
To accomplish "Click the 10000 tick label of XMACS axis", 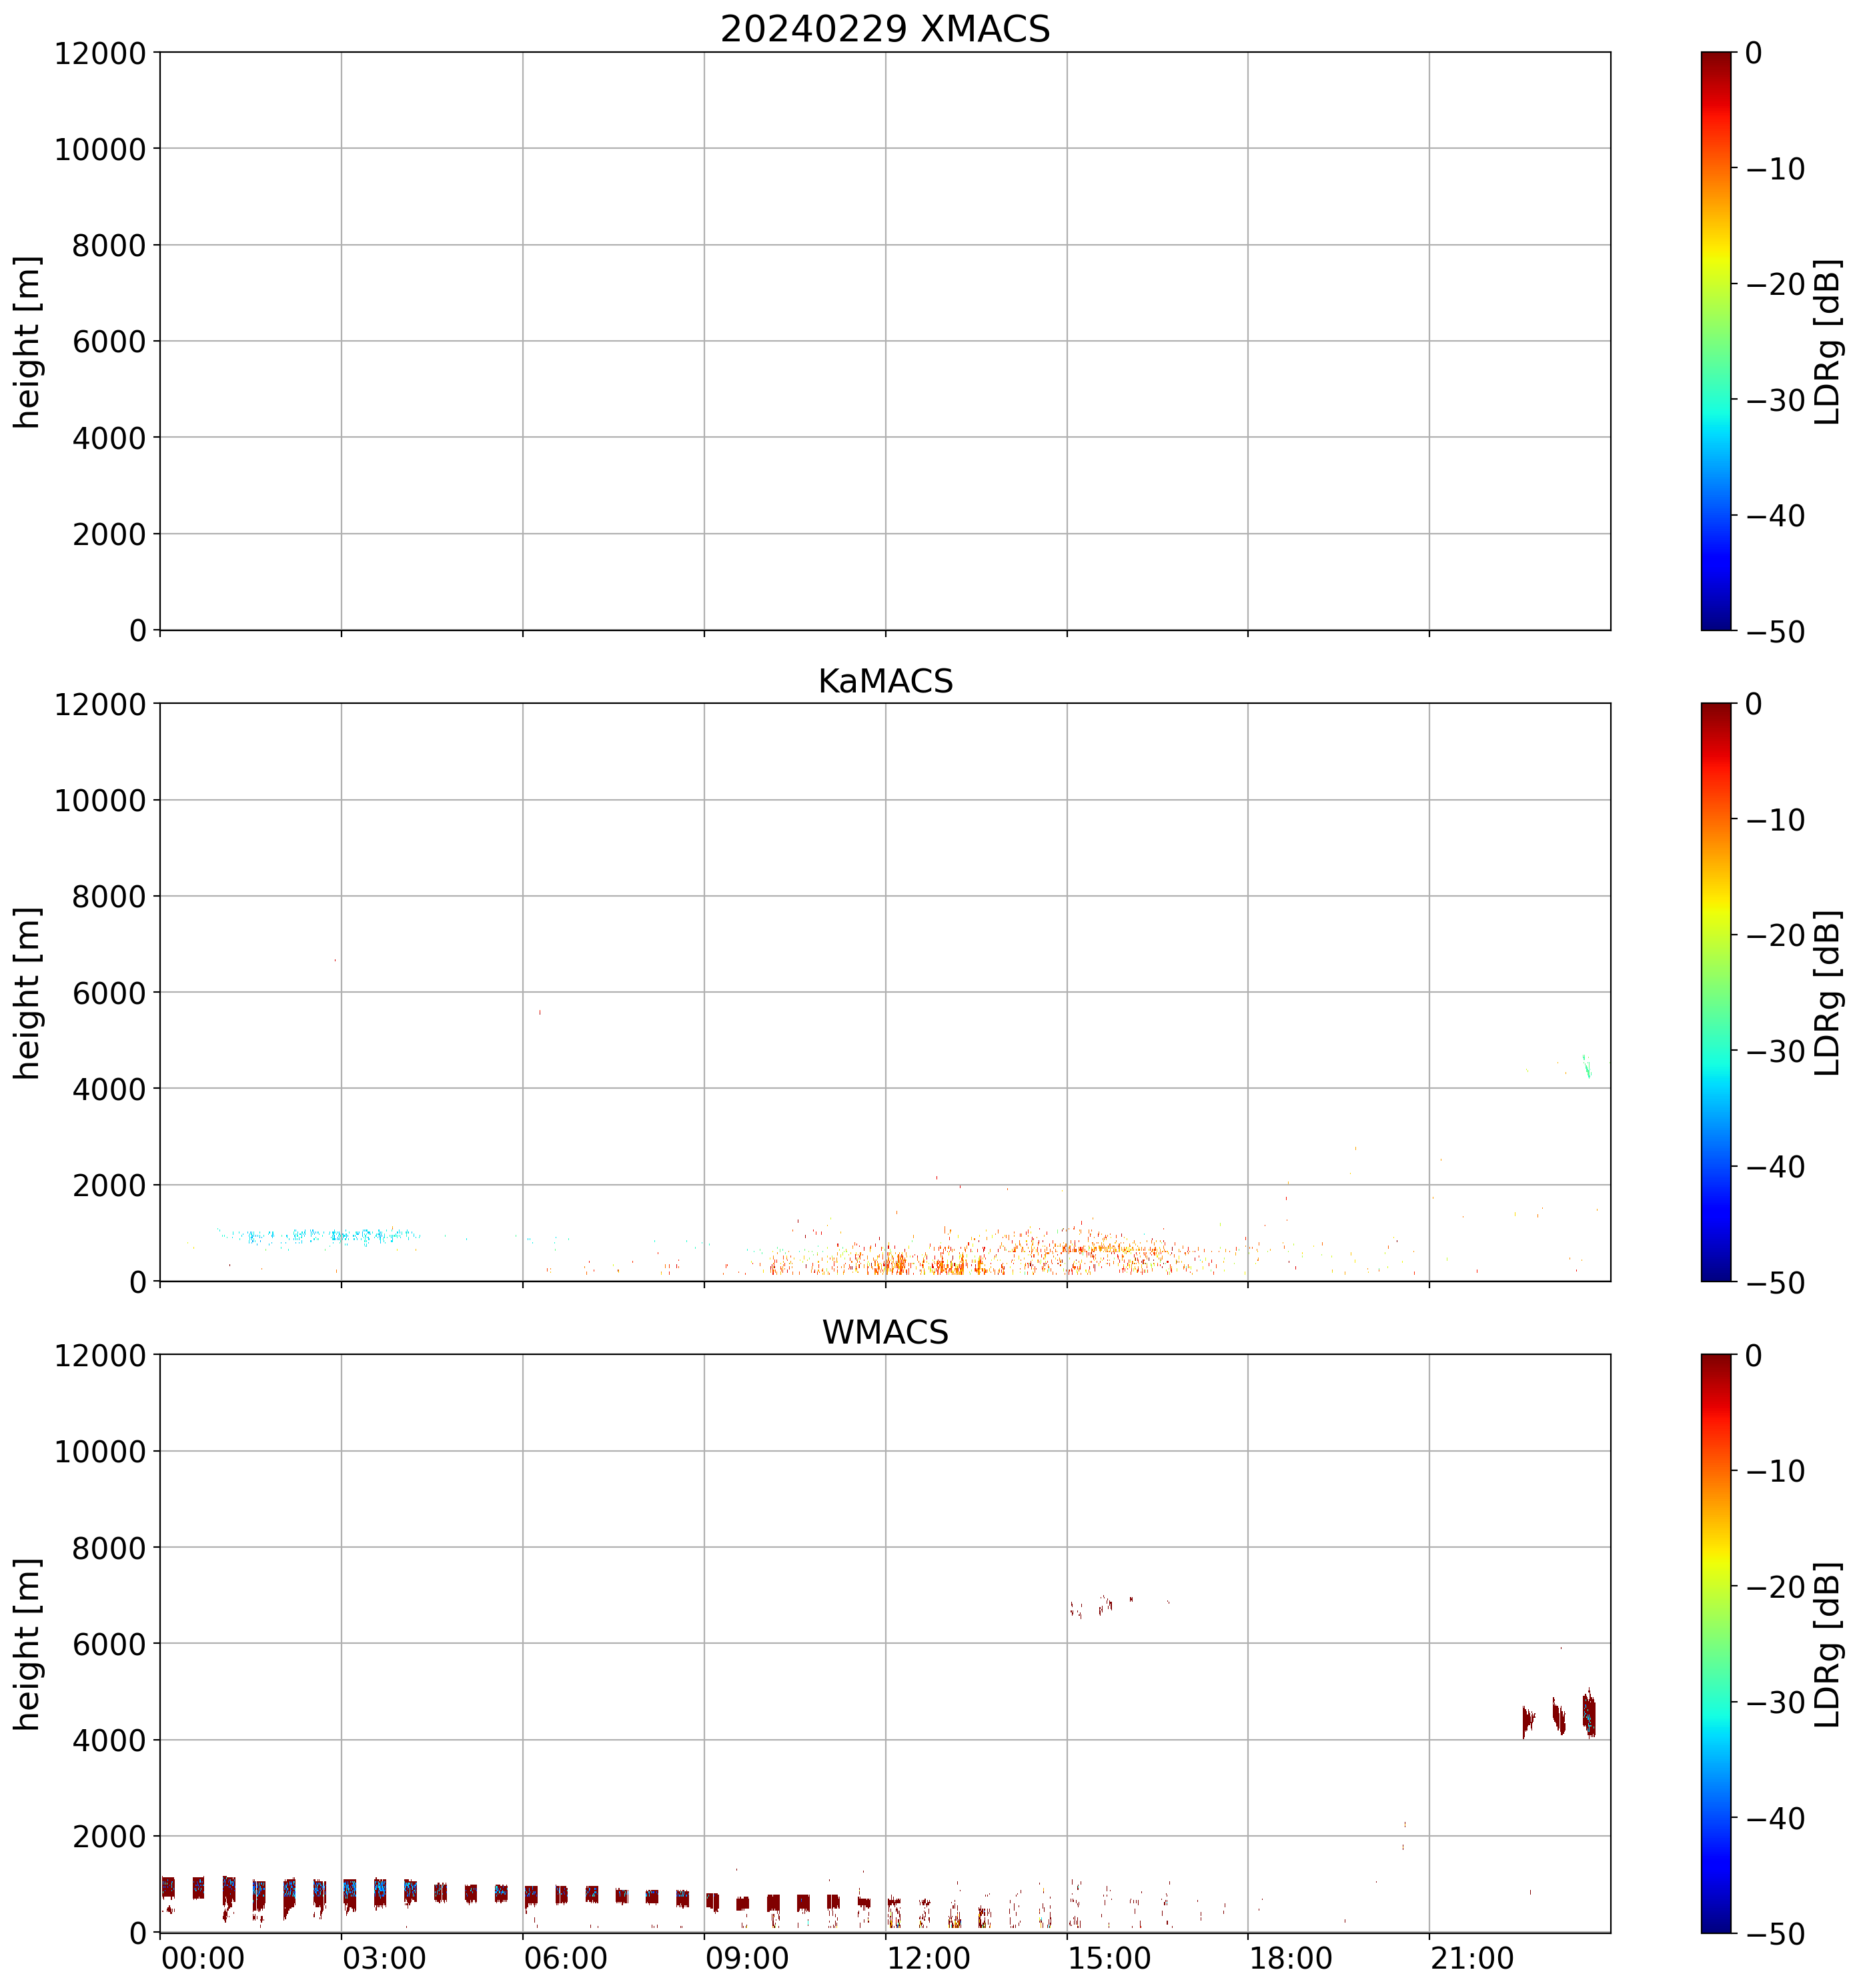I will click(x=100, y=149).
